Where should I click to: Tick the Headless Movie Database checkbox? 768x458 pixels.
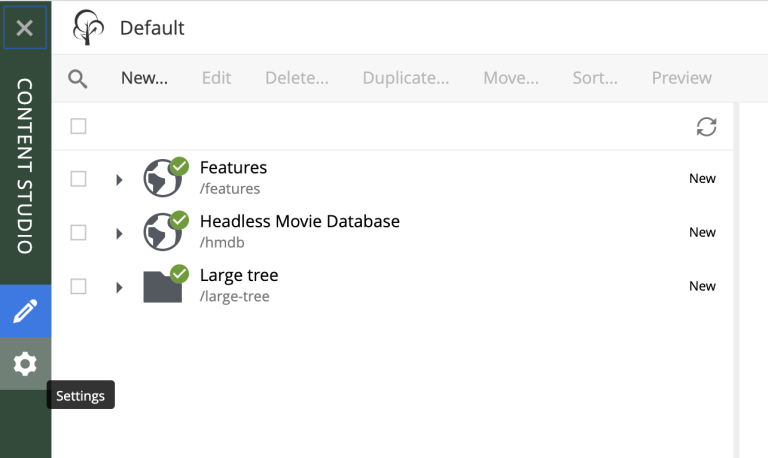79,233
